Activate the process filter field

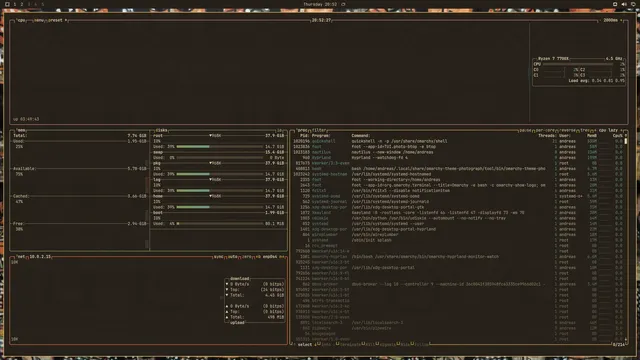click(319, 130)
